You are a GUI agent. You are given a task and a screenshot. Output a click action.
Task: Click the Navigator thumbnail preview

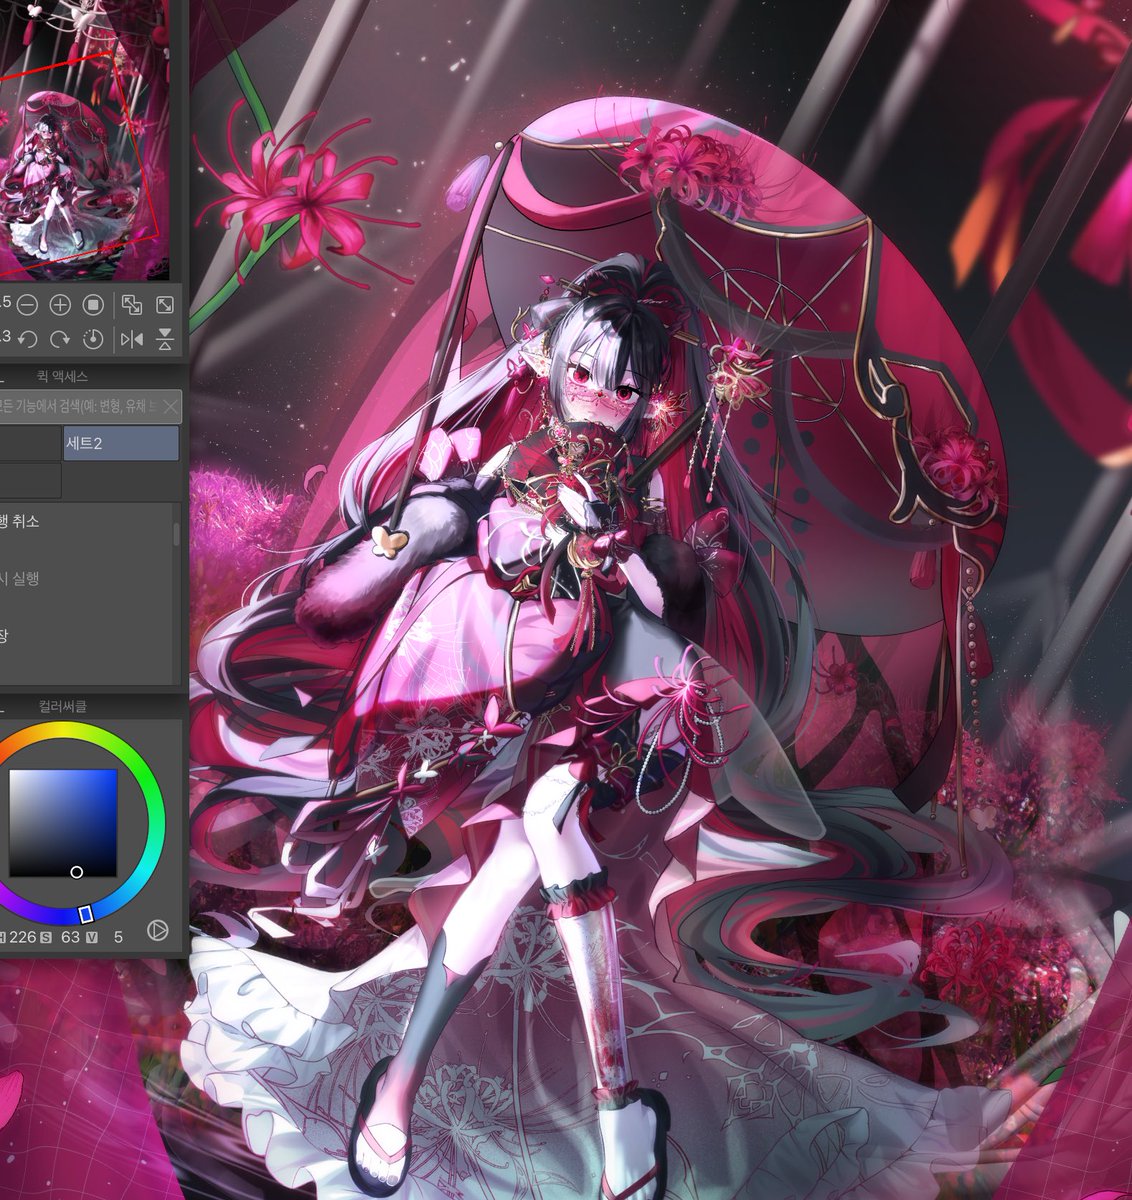[x=84, y=140]
